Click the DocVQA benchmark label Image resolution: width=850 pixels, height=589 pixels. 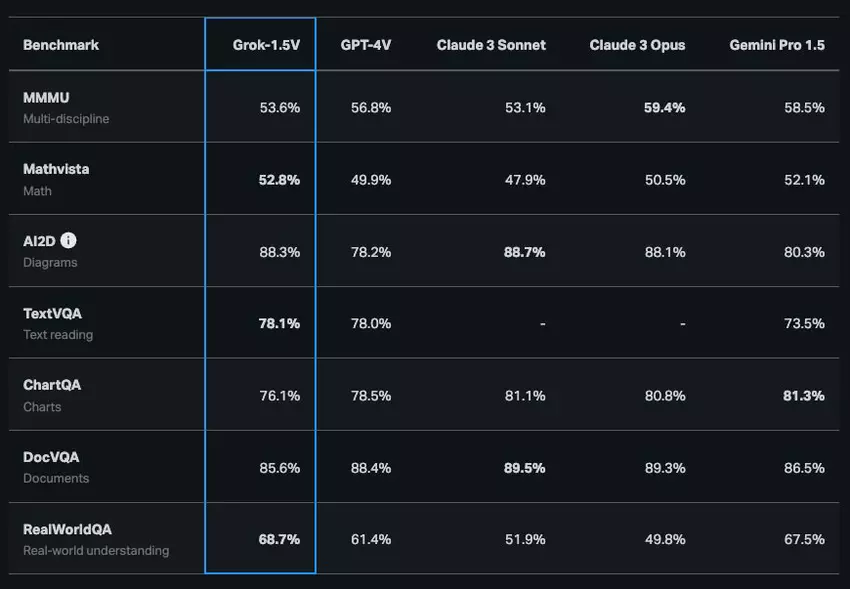51,457
